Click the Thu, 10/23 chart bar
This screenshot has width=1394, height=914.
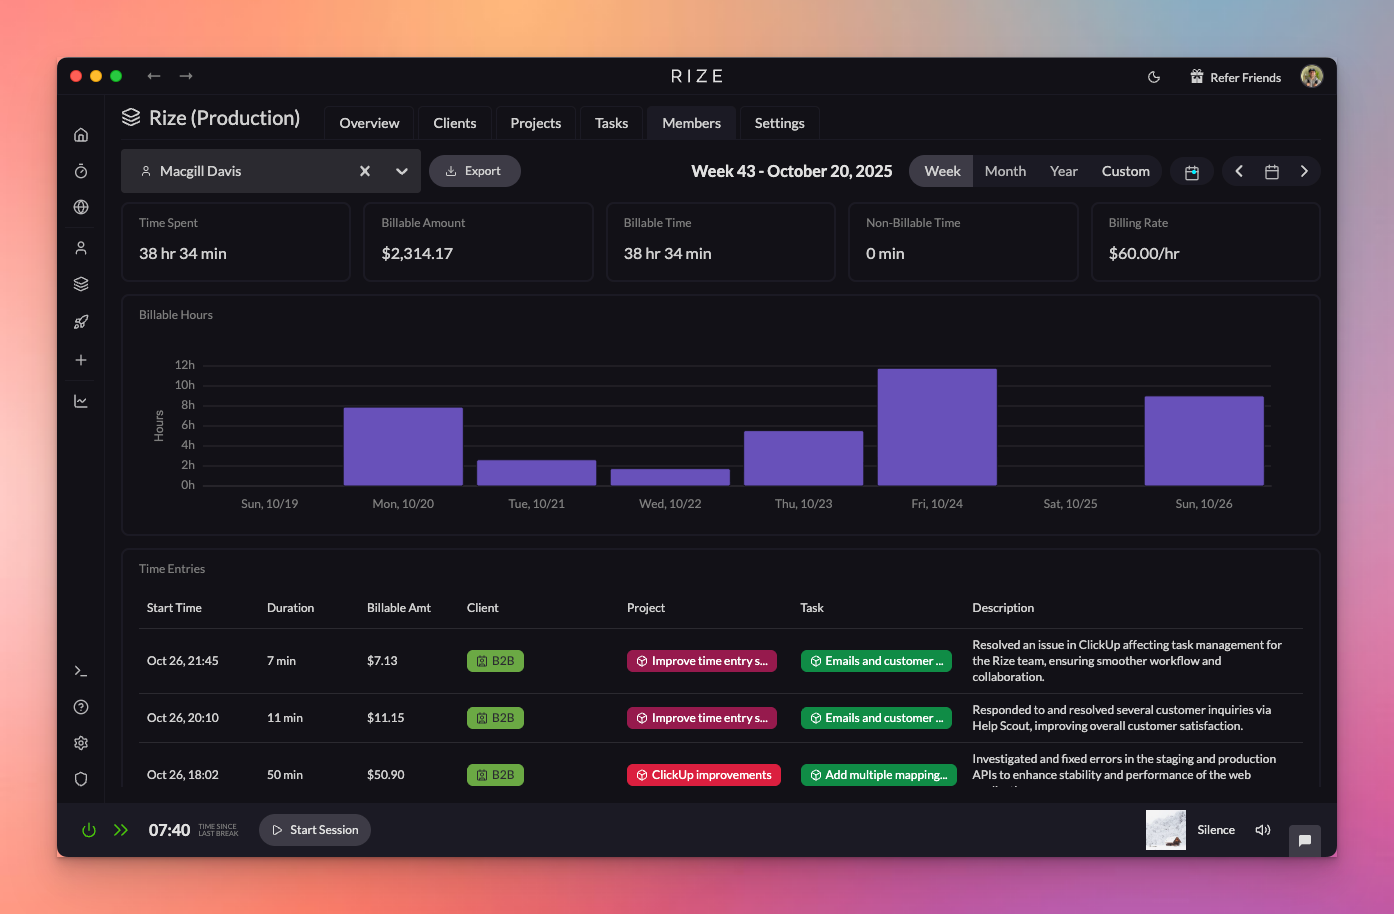803,458
